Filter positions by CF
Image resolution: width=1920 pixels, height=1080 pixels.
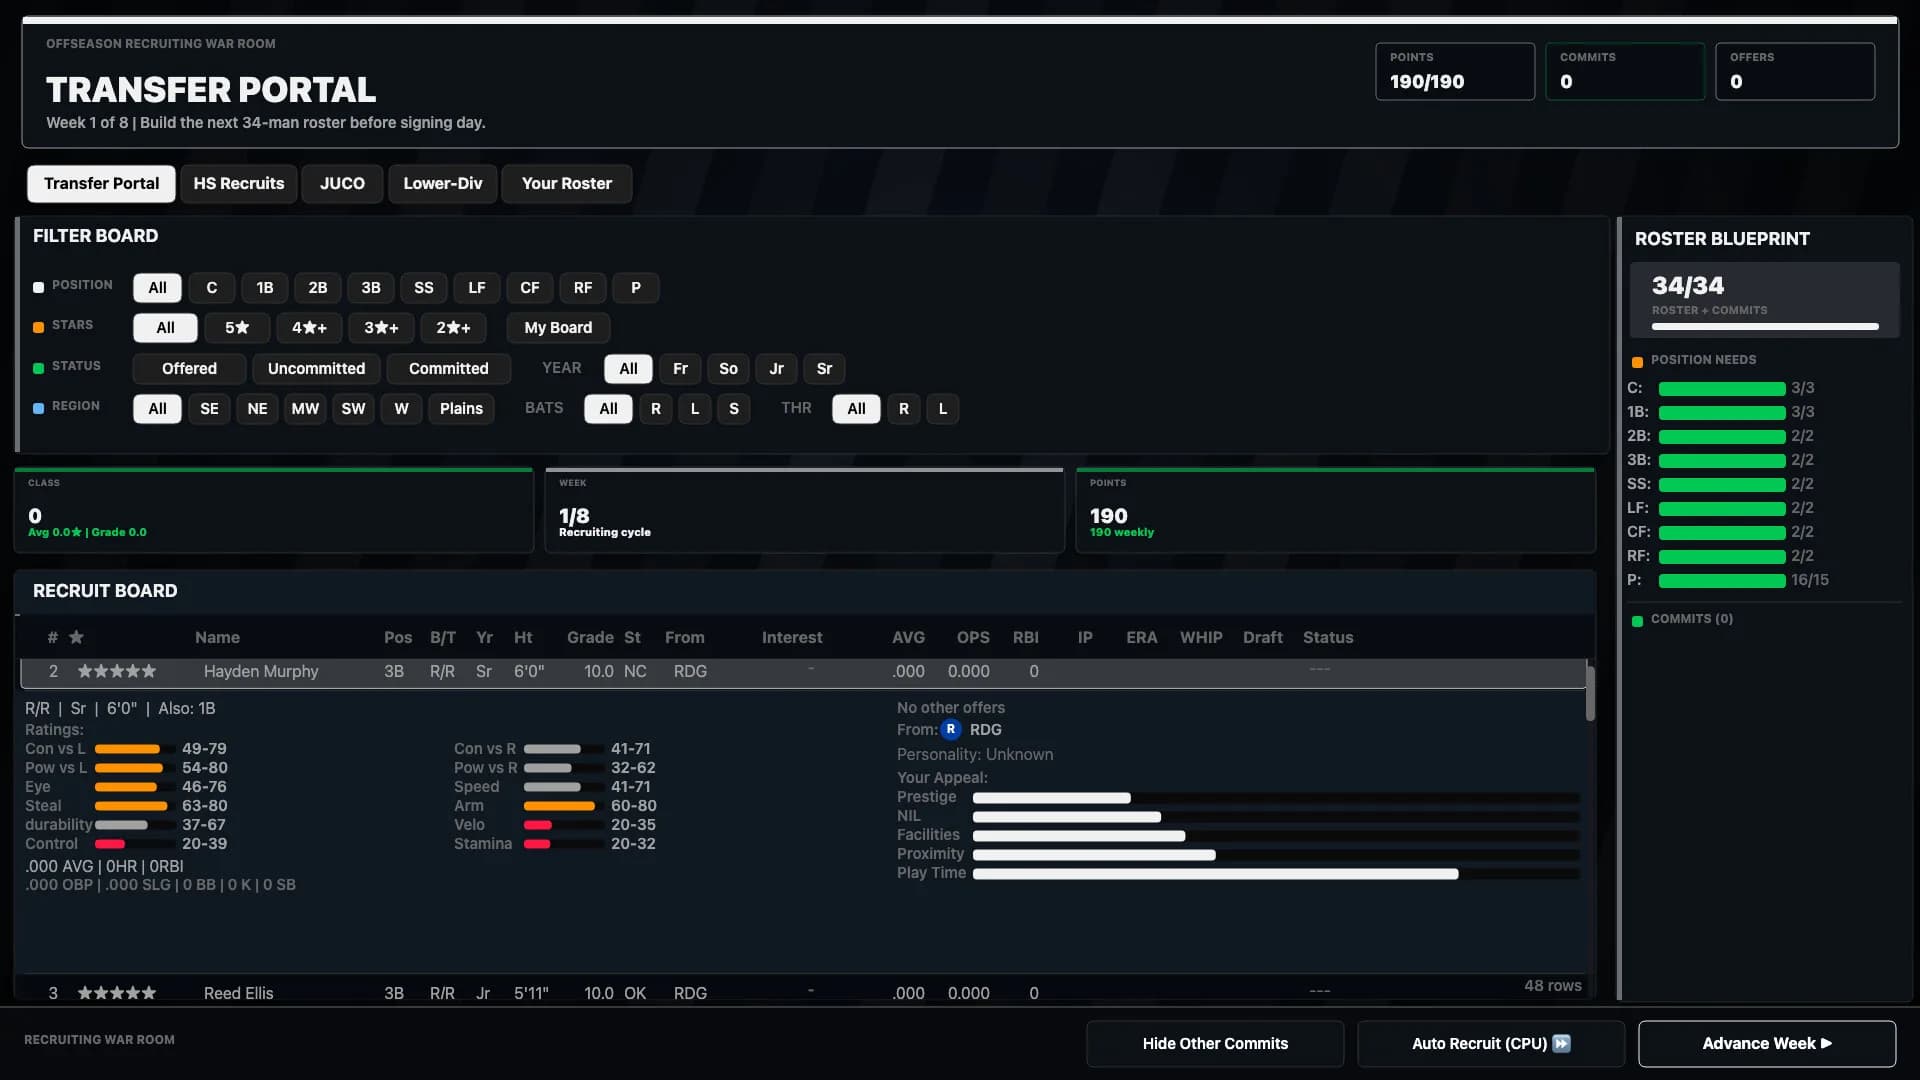coord(530,288)
